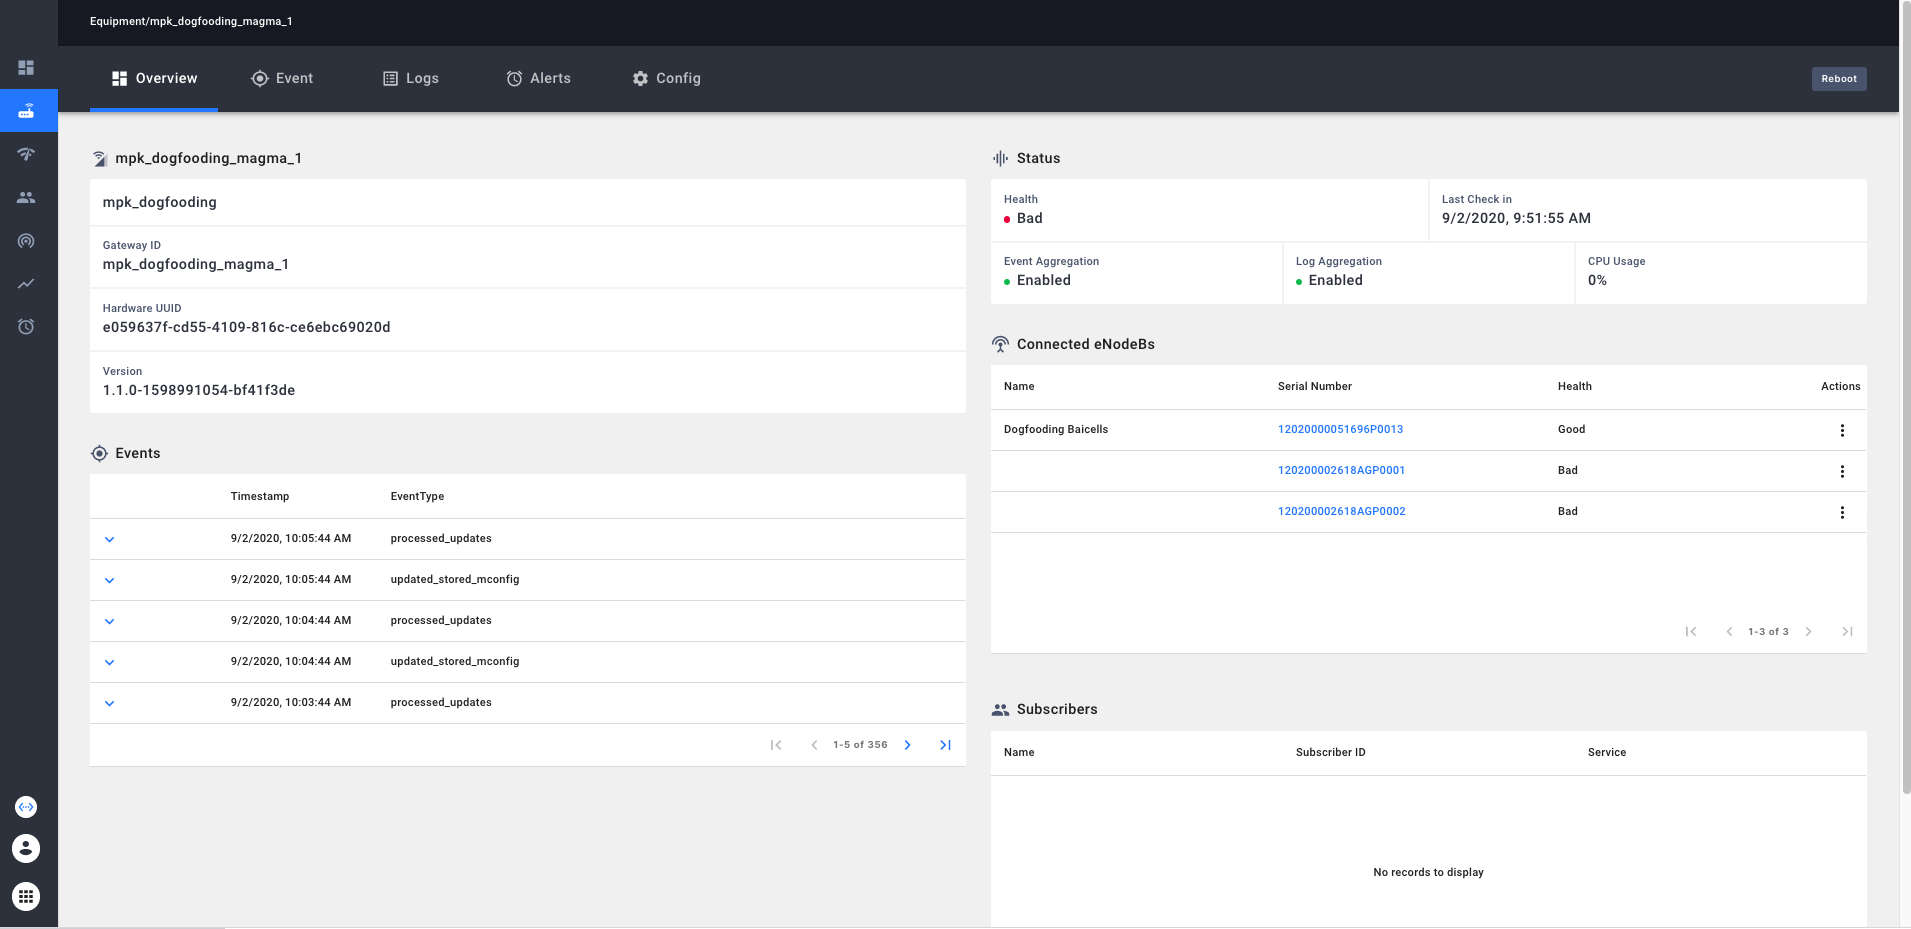Click the alarm clock Alerts sidebar icon

pos(26,327)
